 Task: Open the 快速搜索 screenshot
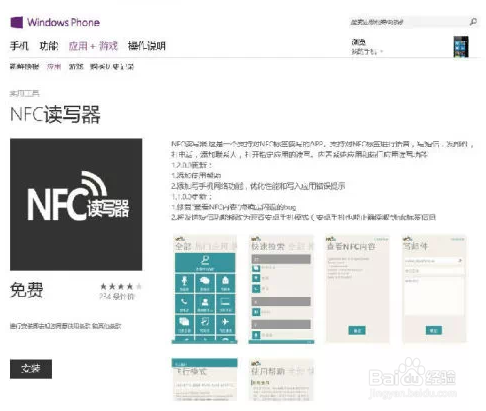[281, 289]
